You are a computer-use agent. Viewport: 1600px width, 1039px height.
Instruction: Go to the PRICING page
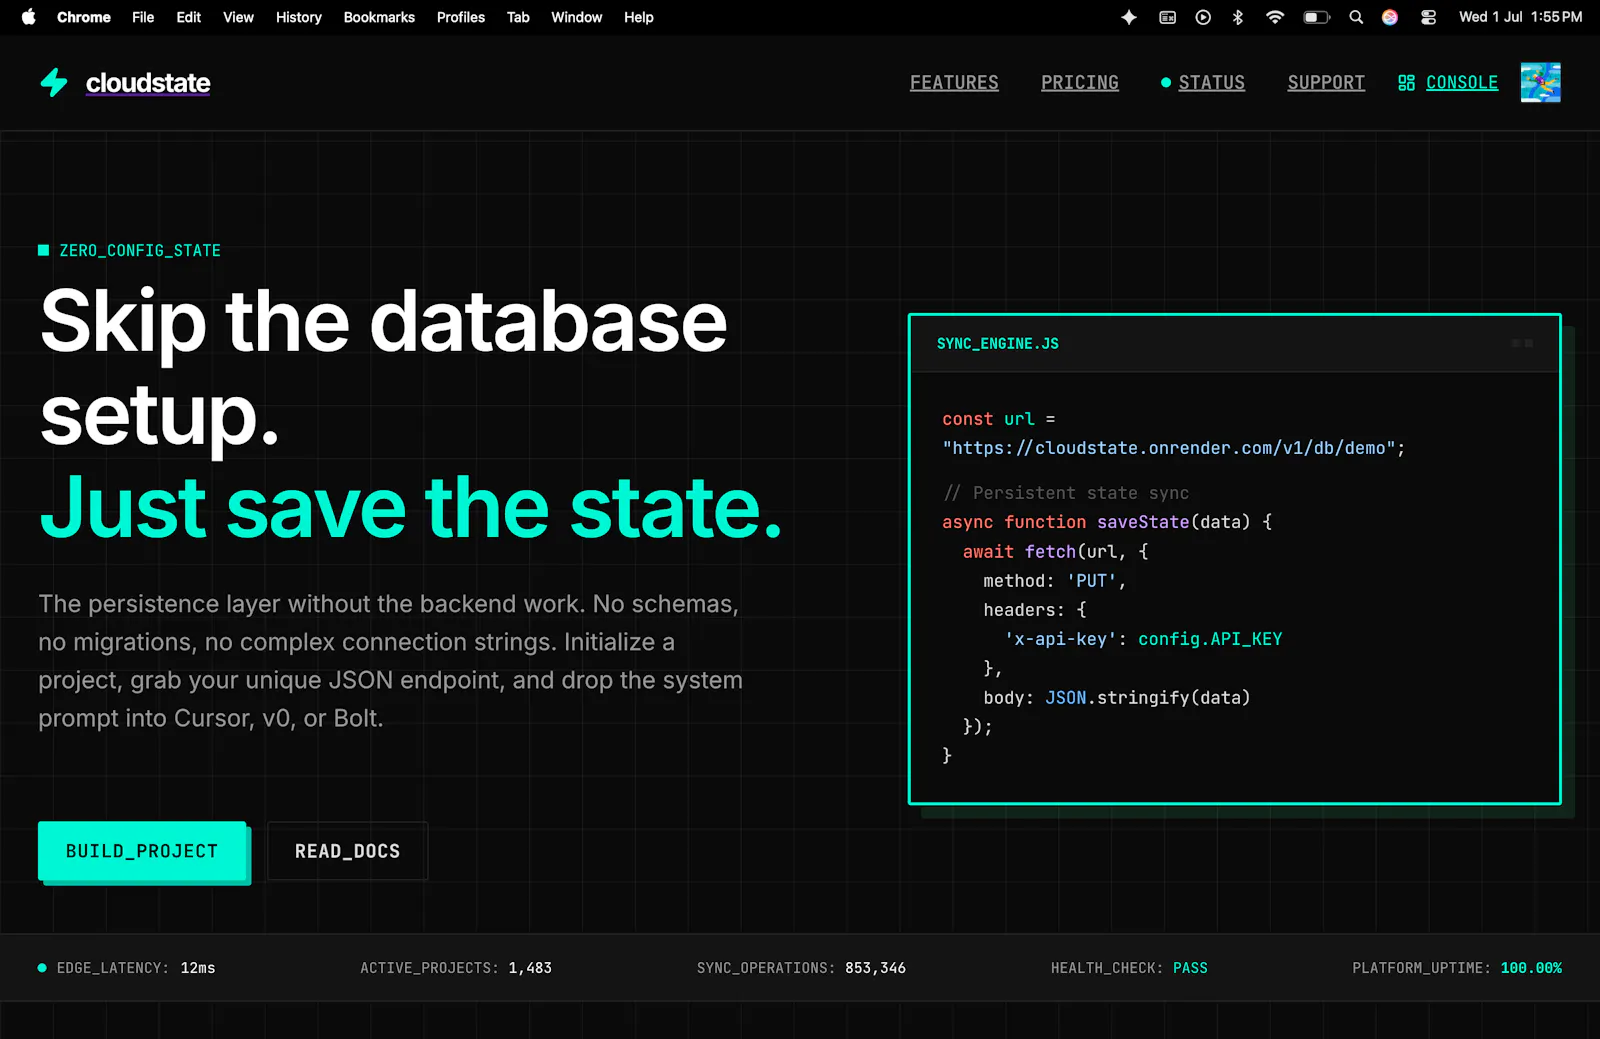click(x=1080, y=83)
